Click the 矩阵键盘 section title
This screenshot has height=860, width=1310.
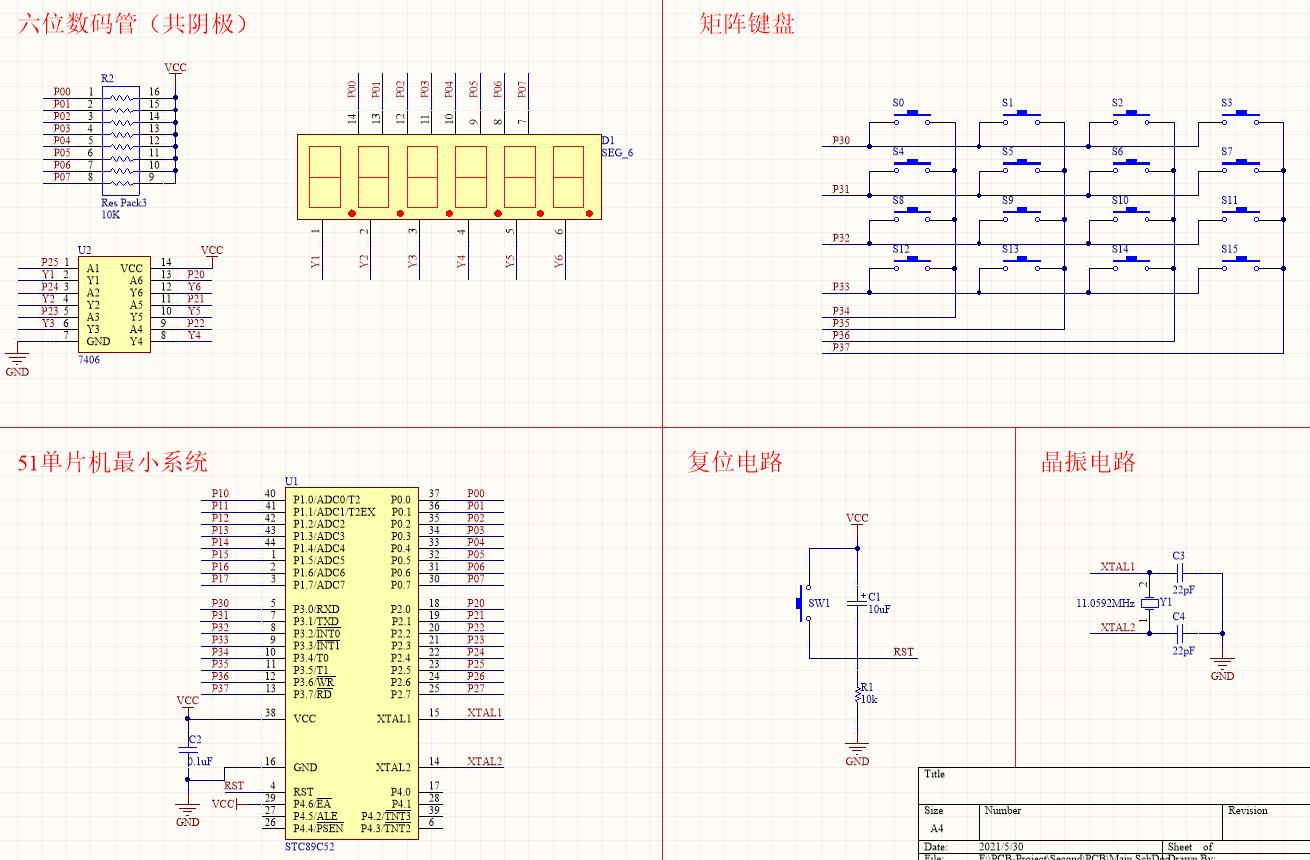click(747, 24)
